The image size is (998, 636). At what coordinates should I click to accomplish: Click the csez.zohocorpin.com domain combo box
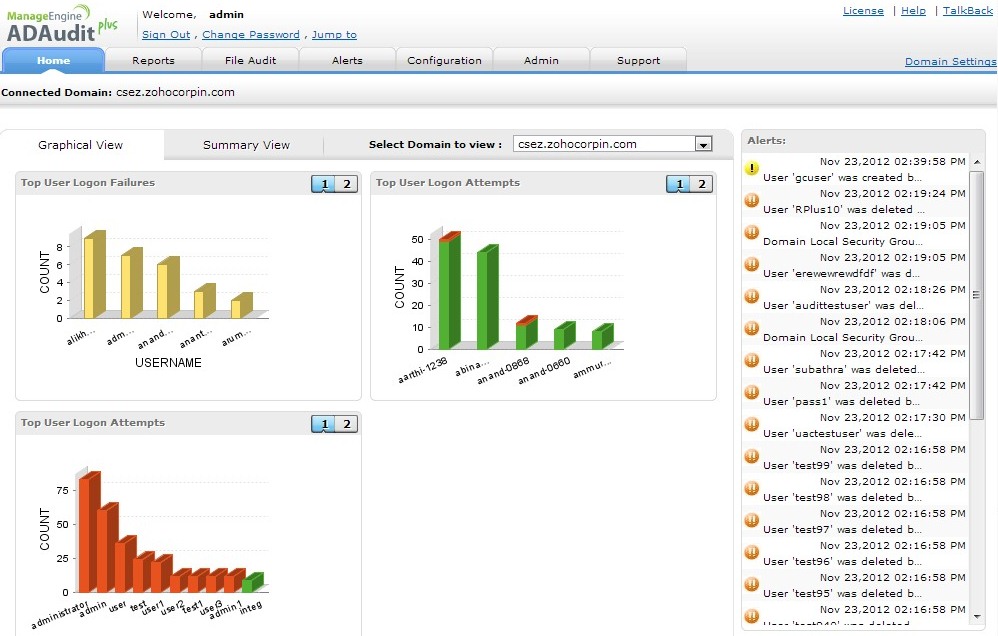click(x=612, y=145)
